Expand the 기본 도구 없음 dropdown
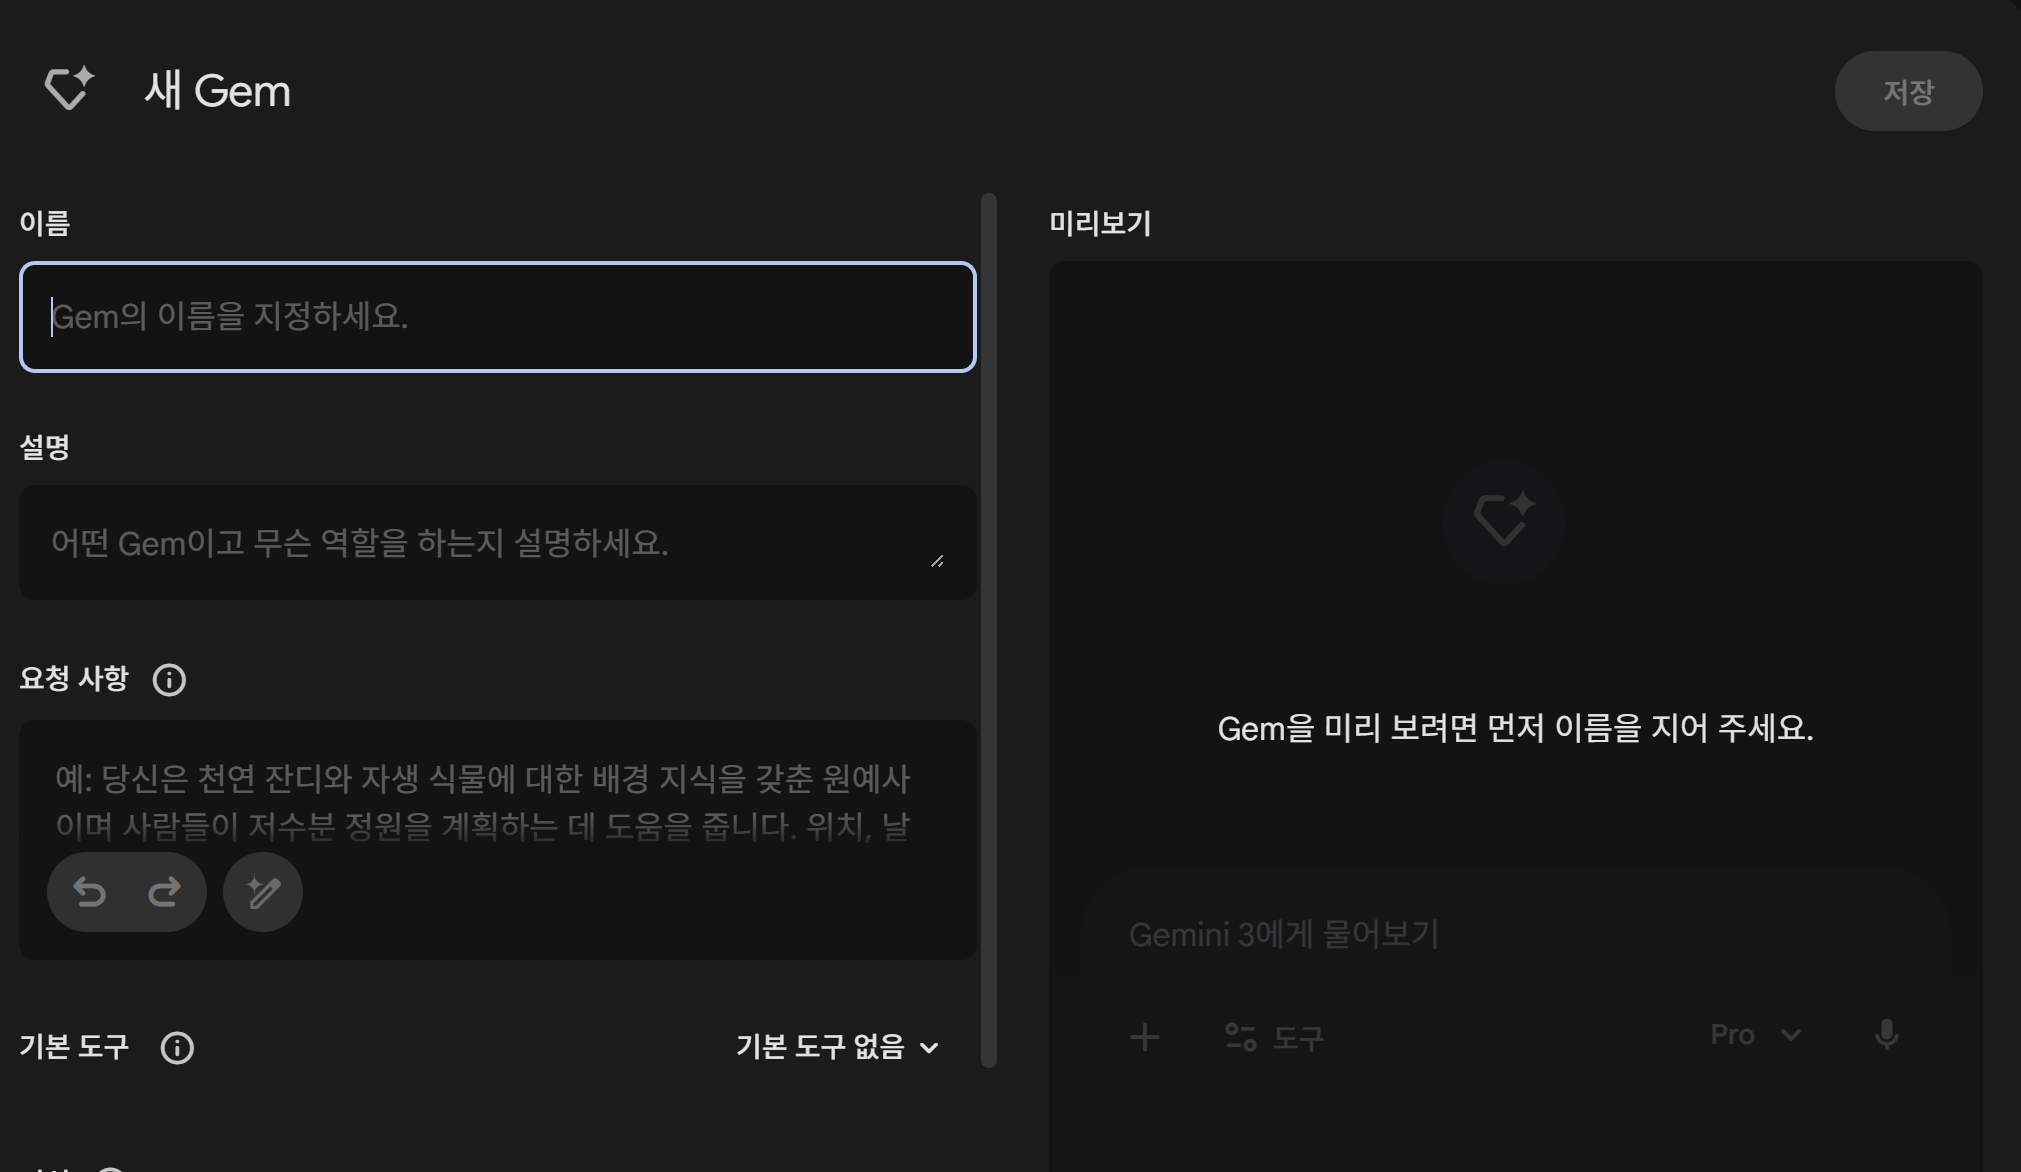This screenshot has width=2021, height=1172. (837, 1047)
